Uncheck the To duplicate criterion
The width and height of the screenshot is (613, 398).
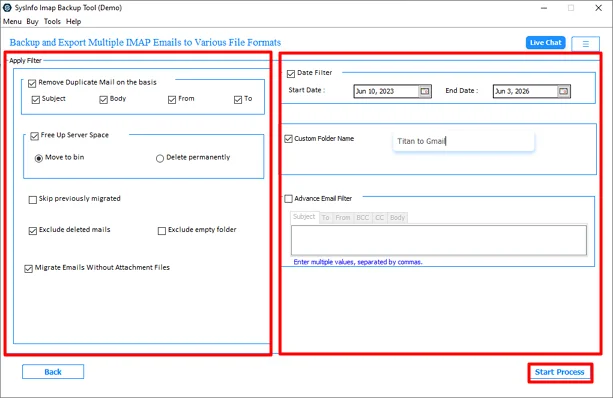(x=238, y=100)
